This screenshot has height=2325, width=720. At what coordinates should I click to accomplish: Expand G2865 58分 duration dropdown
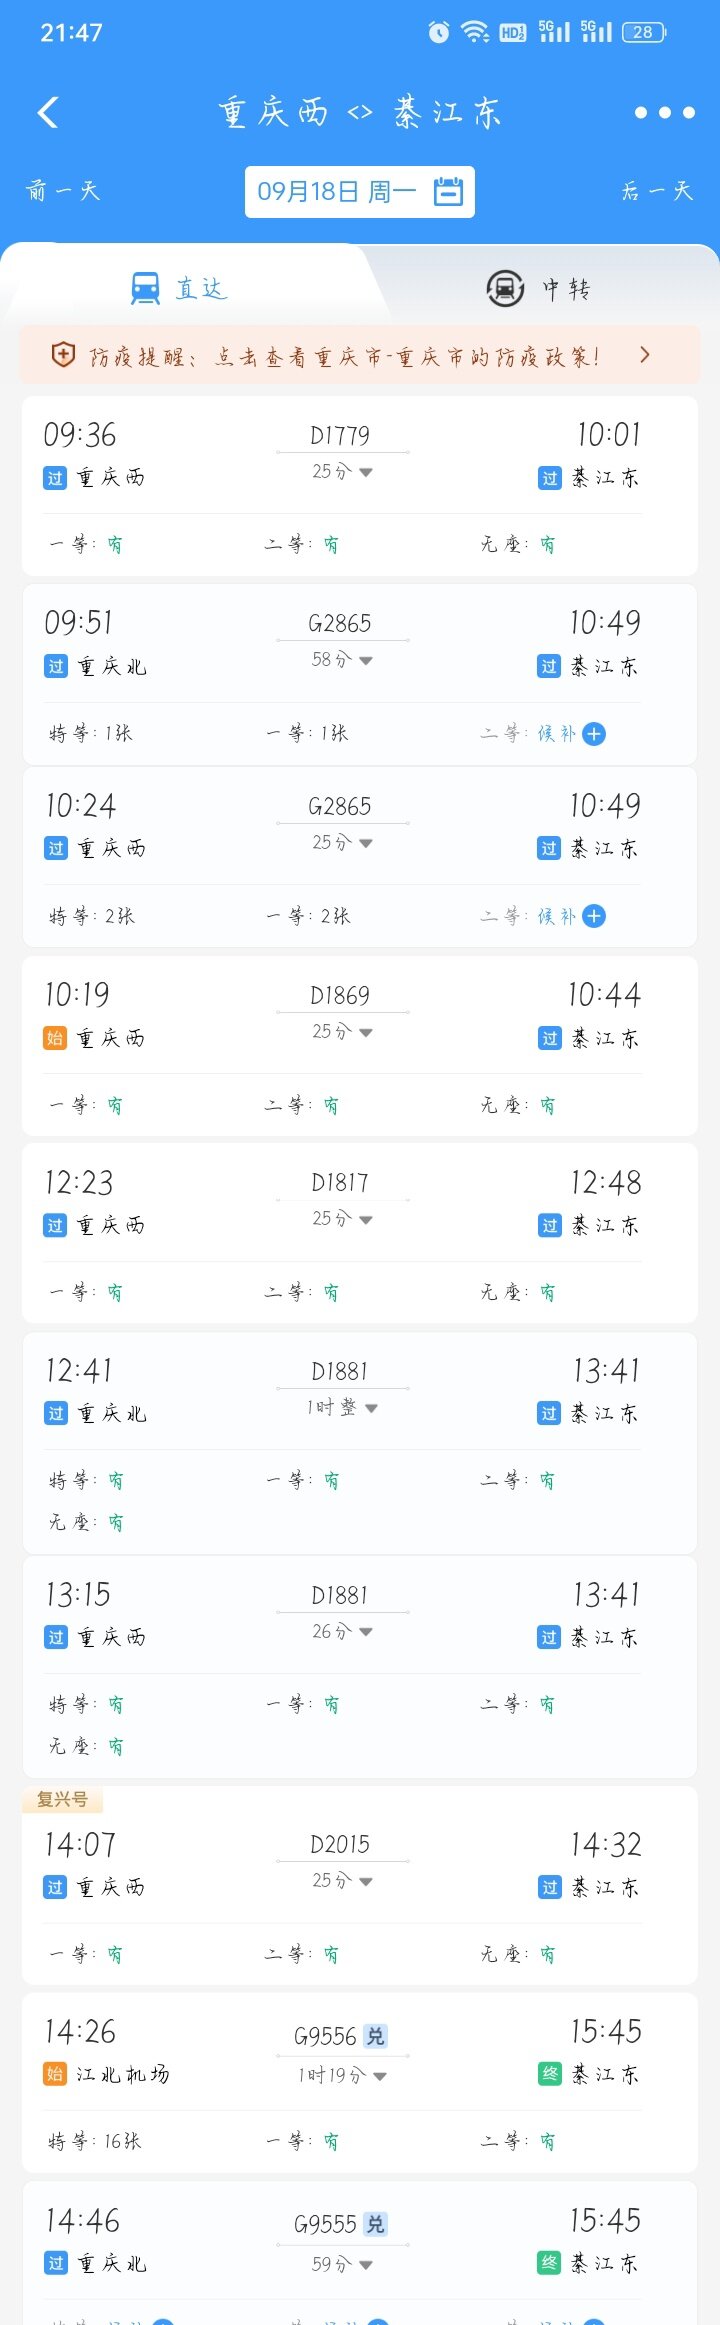[342, 659]
